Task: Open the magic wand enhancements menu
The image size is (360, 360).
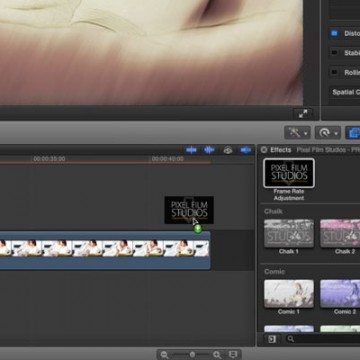Action: coord(297,133)
